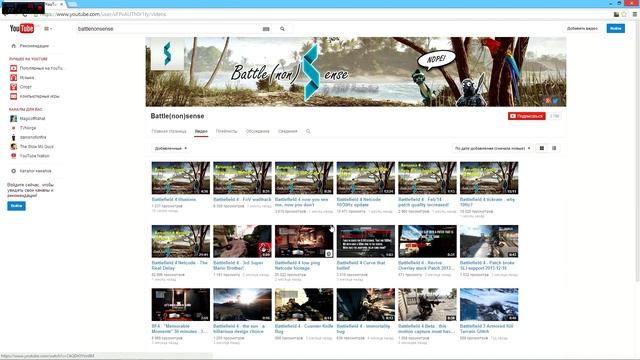Switch to the Discussion tab
The height and width of the screenshot is (360, 640).
tap(258, 131)
